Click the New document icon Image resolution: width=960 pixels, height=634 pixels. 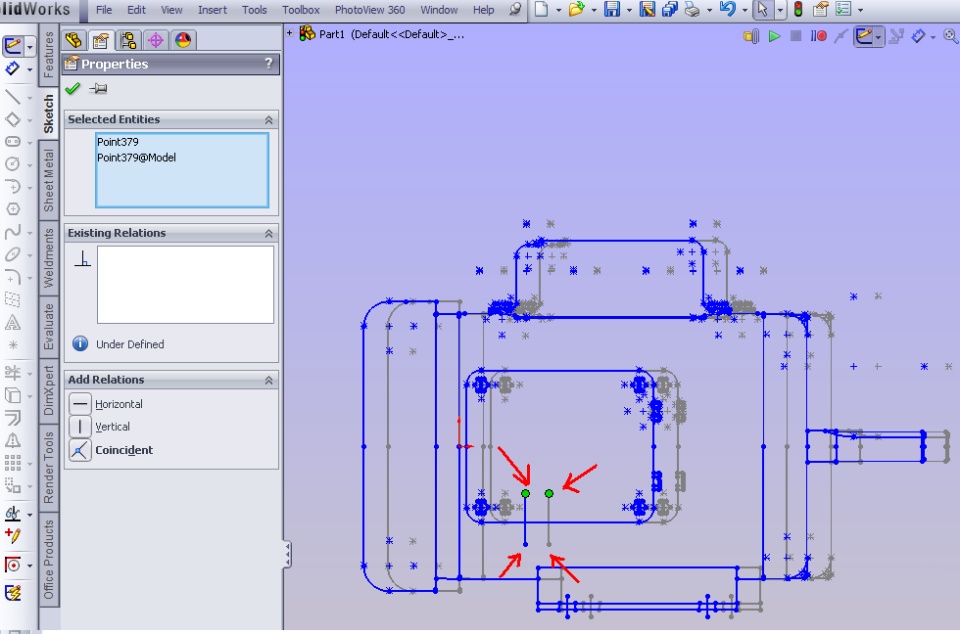tap(541, 9)
